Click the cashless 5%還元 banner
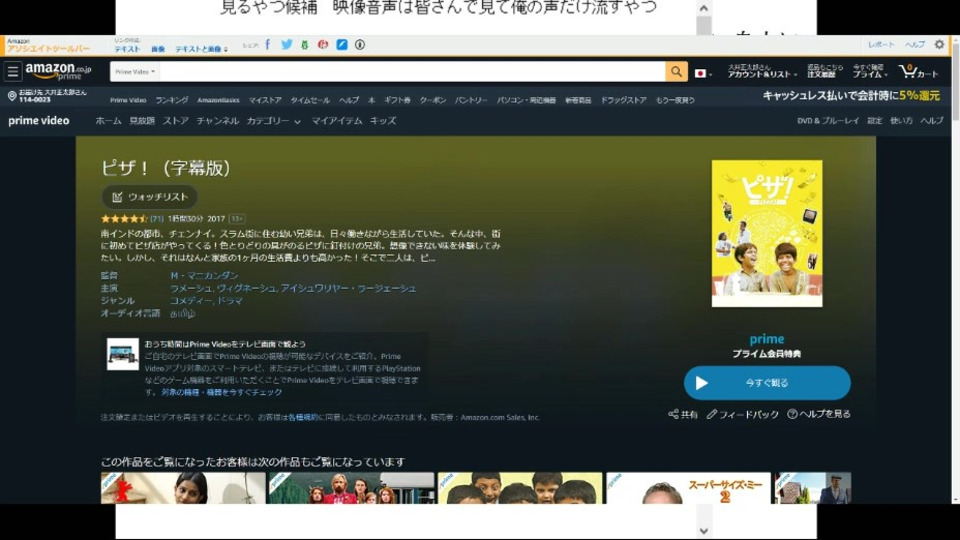This screenshot has height=540, width=960. 851,96
